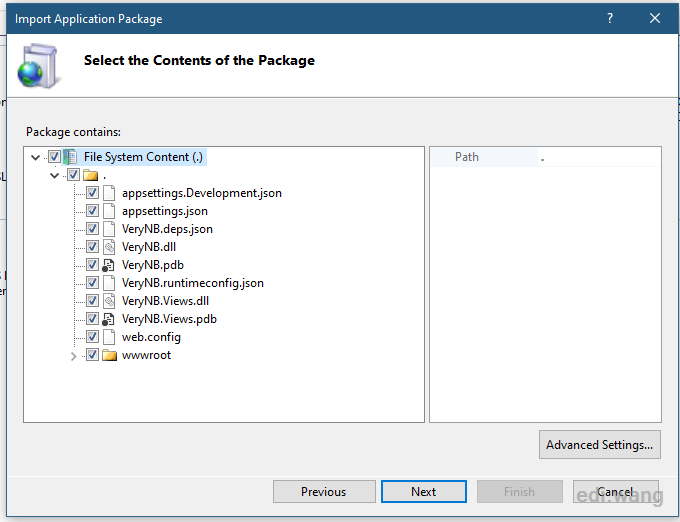Click the root folder icon

tap(90, 175)
